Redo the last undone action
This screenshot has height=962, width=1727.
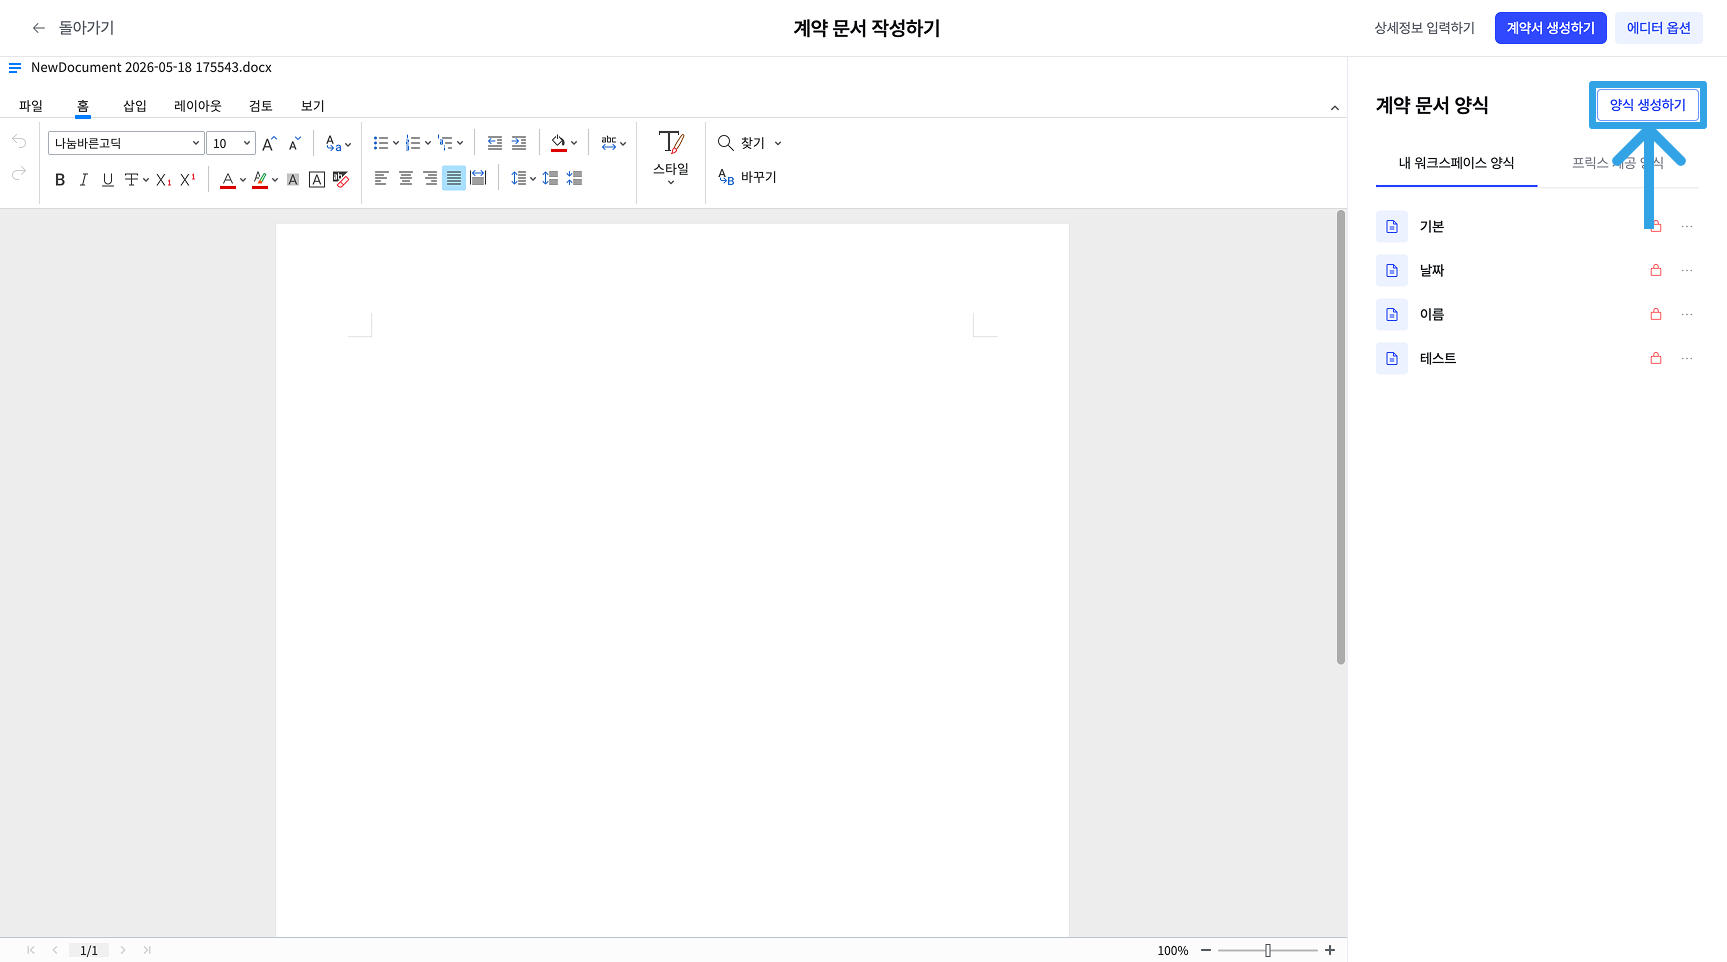[x=19, y=175]
